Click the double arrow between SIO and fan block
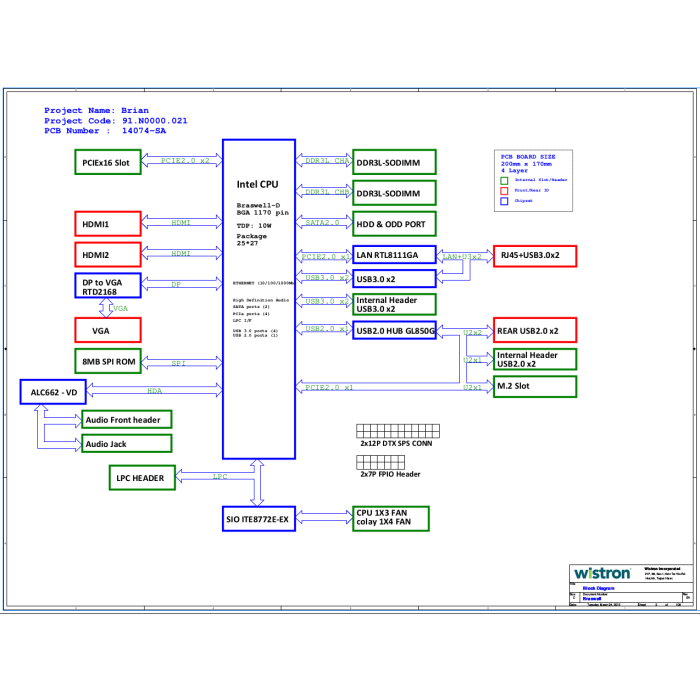This screenshot has height=700, width=700. 324,517
